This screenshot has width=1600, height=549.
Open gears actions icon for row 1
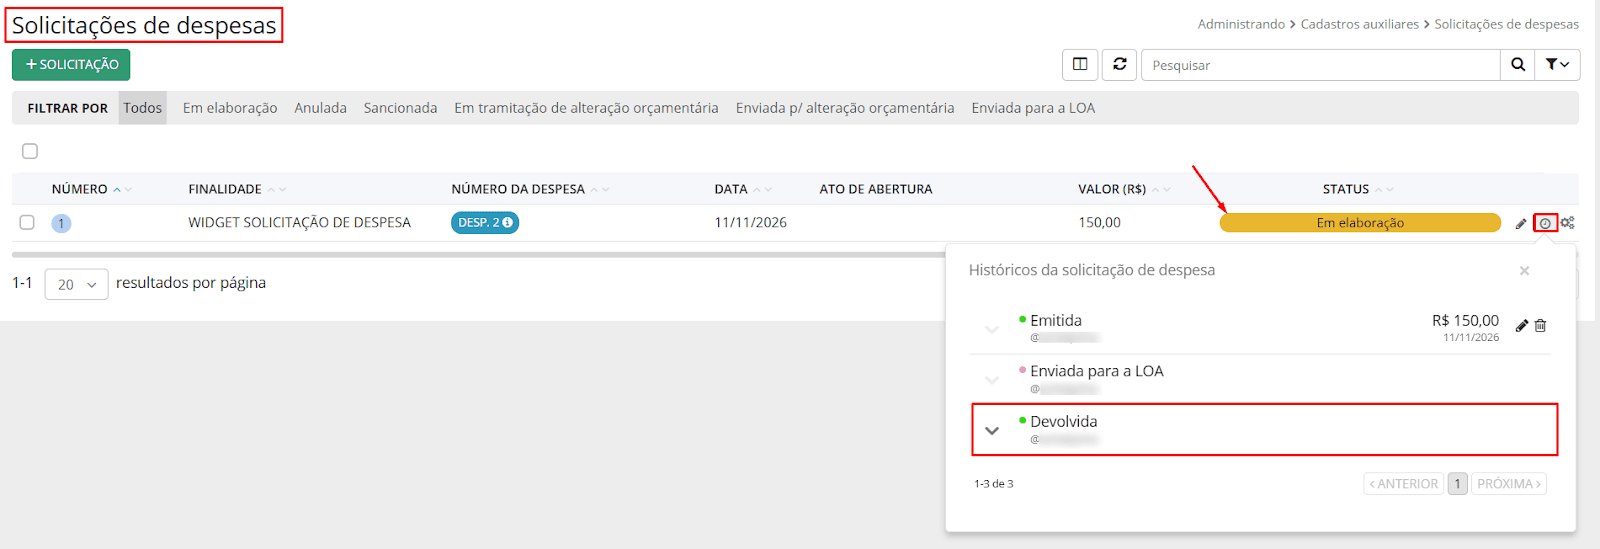[1568, 223]
